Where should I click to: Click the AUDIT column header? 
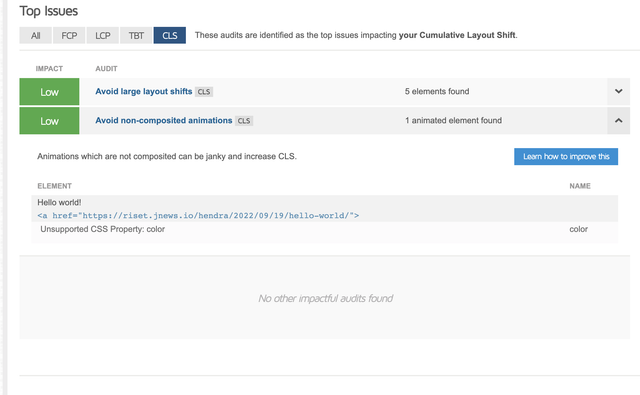[106, 69]
